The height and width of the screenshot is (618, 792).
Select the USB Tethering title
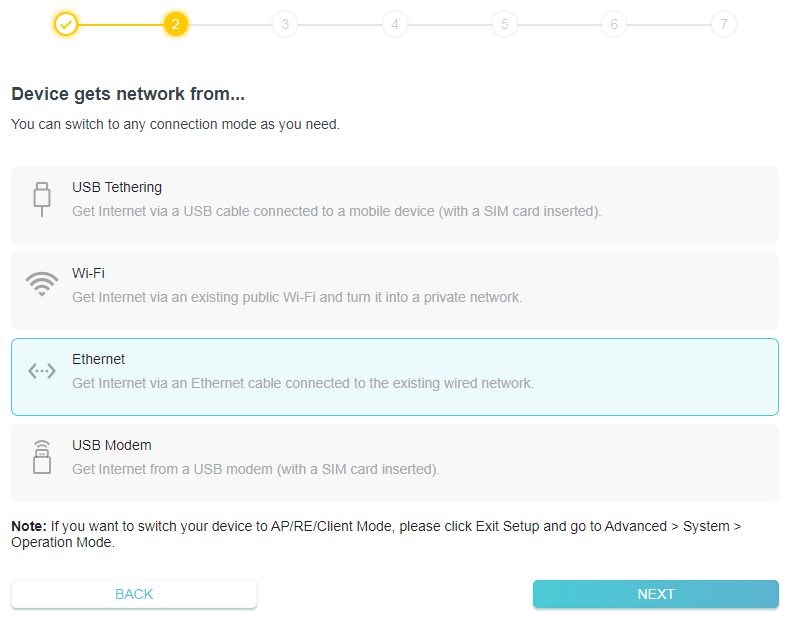click(117, 187)
